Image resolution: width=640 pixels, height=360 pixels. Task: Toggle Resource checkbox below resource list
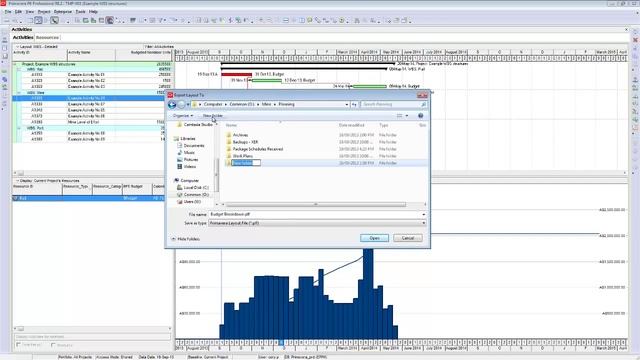click(x=53, y=345)
